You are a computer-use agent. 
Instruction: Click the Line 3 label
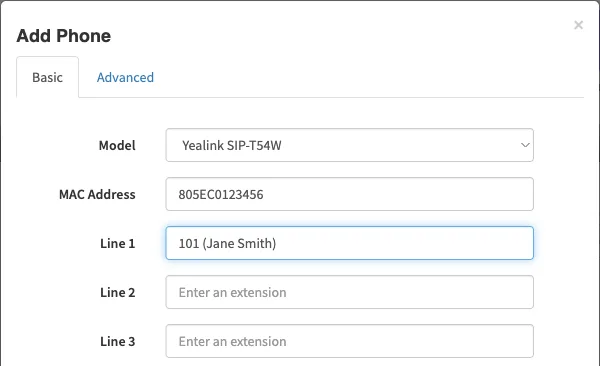click(117, 341)
